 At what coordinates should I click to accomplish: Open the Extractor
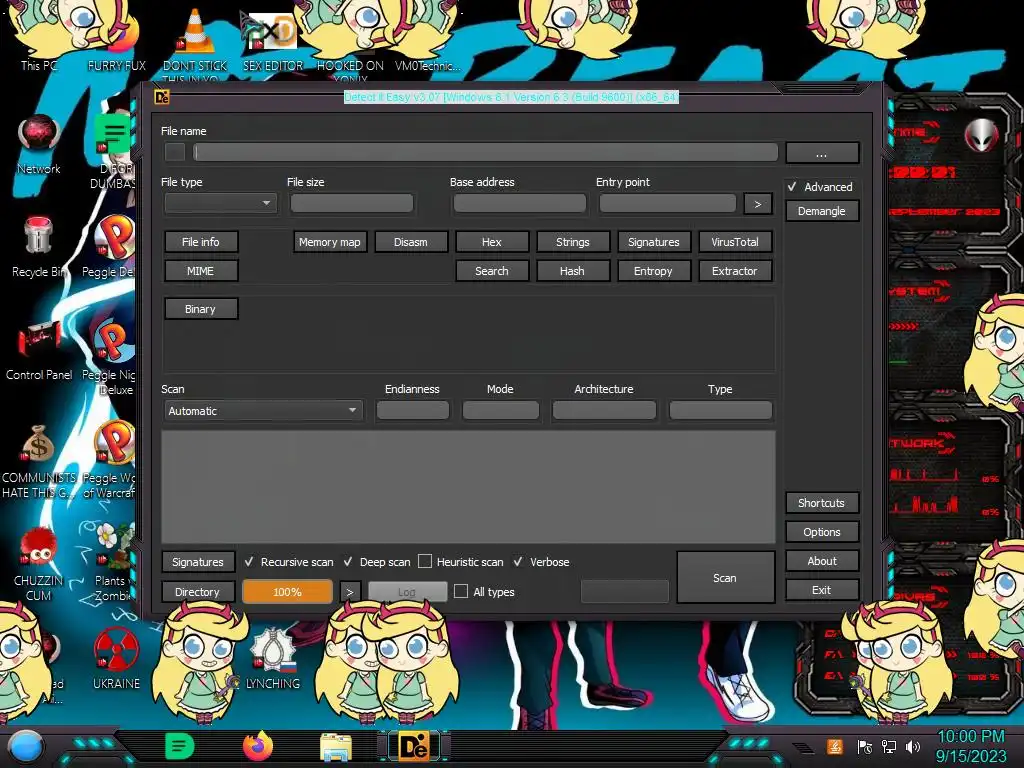tap(735, 271)
